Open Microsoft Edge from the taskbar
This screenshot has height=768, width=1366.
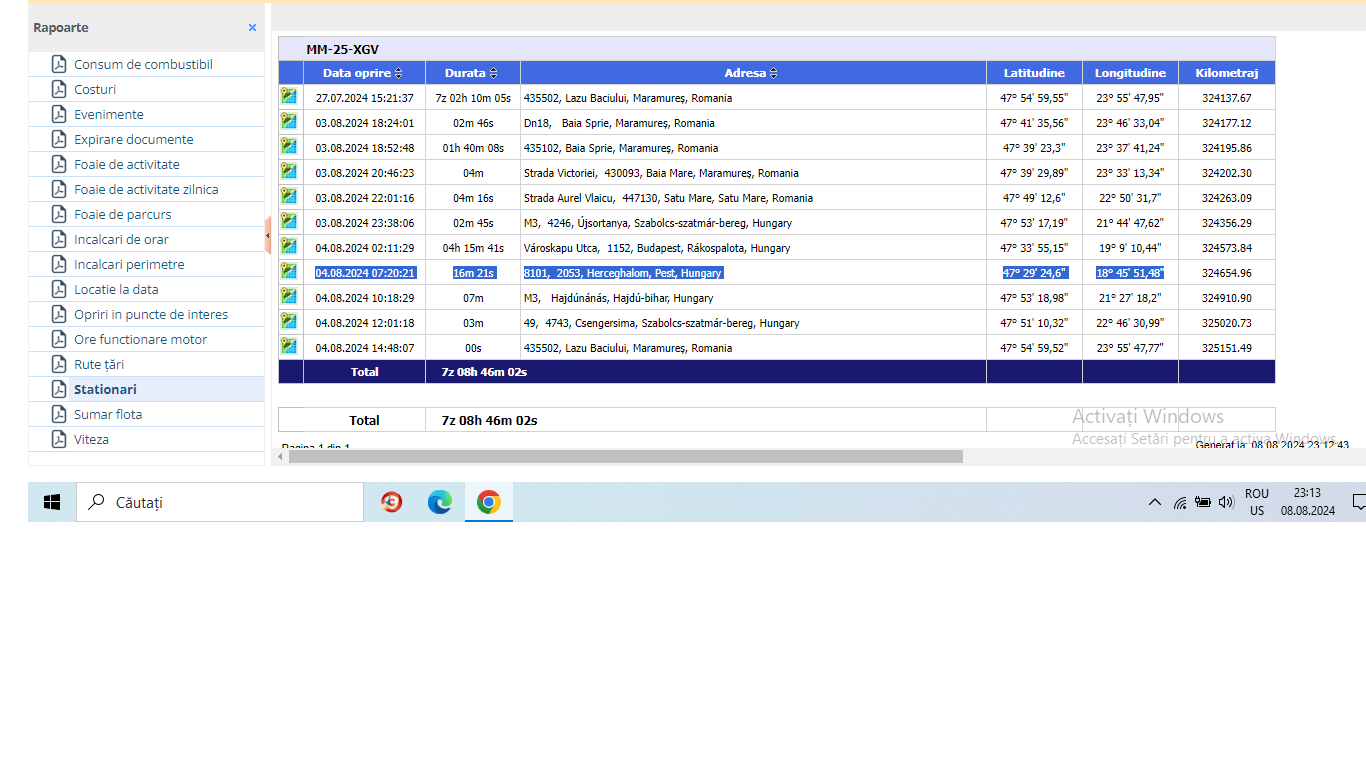tap(440, 502)
